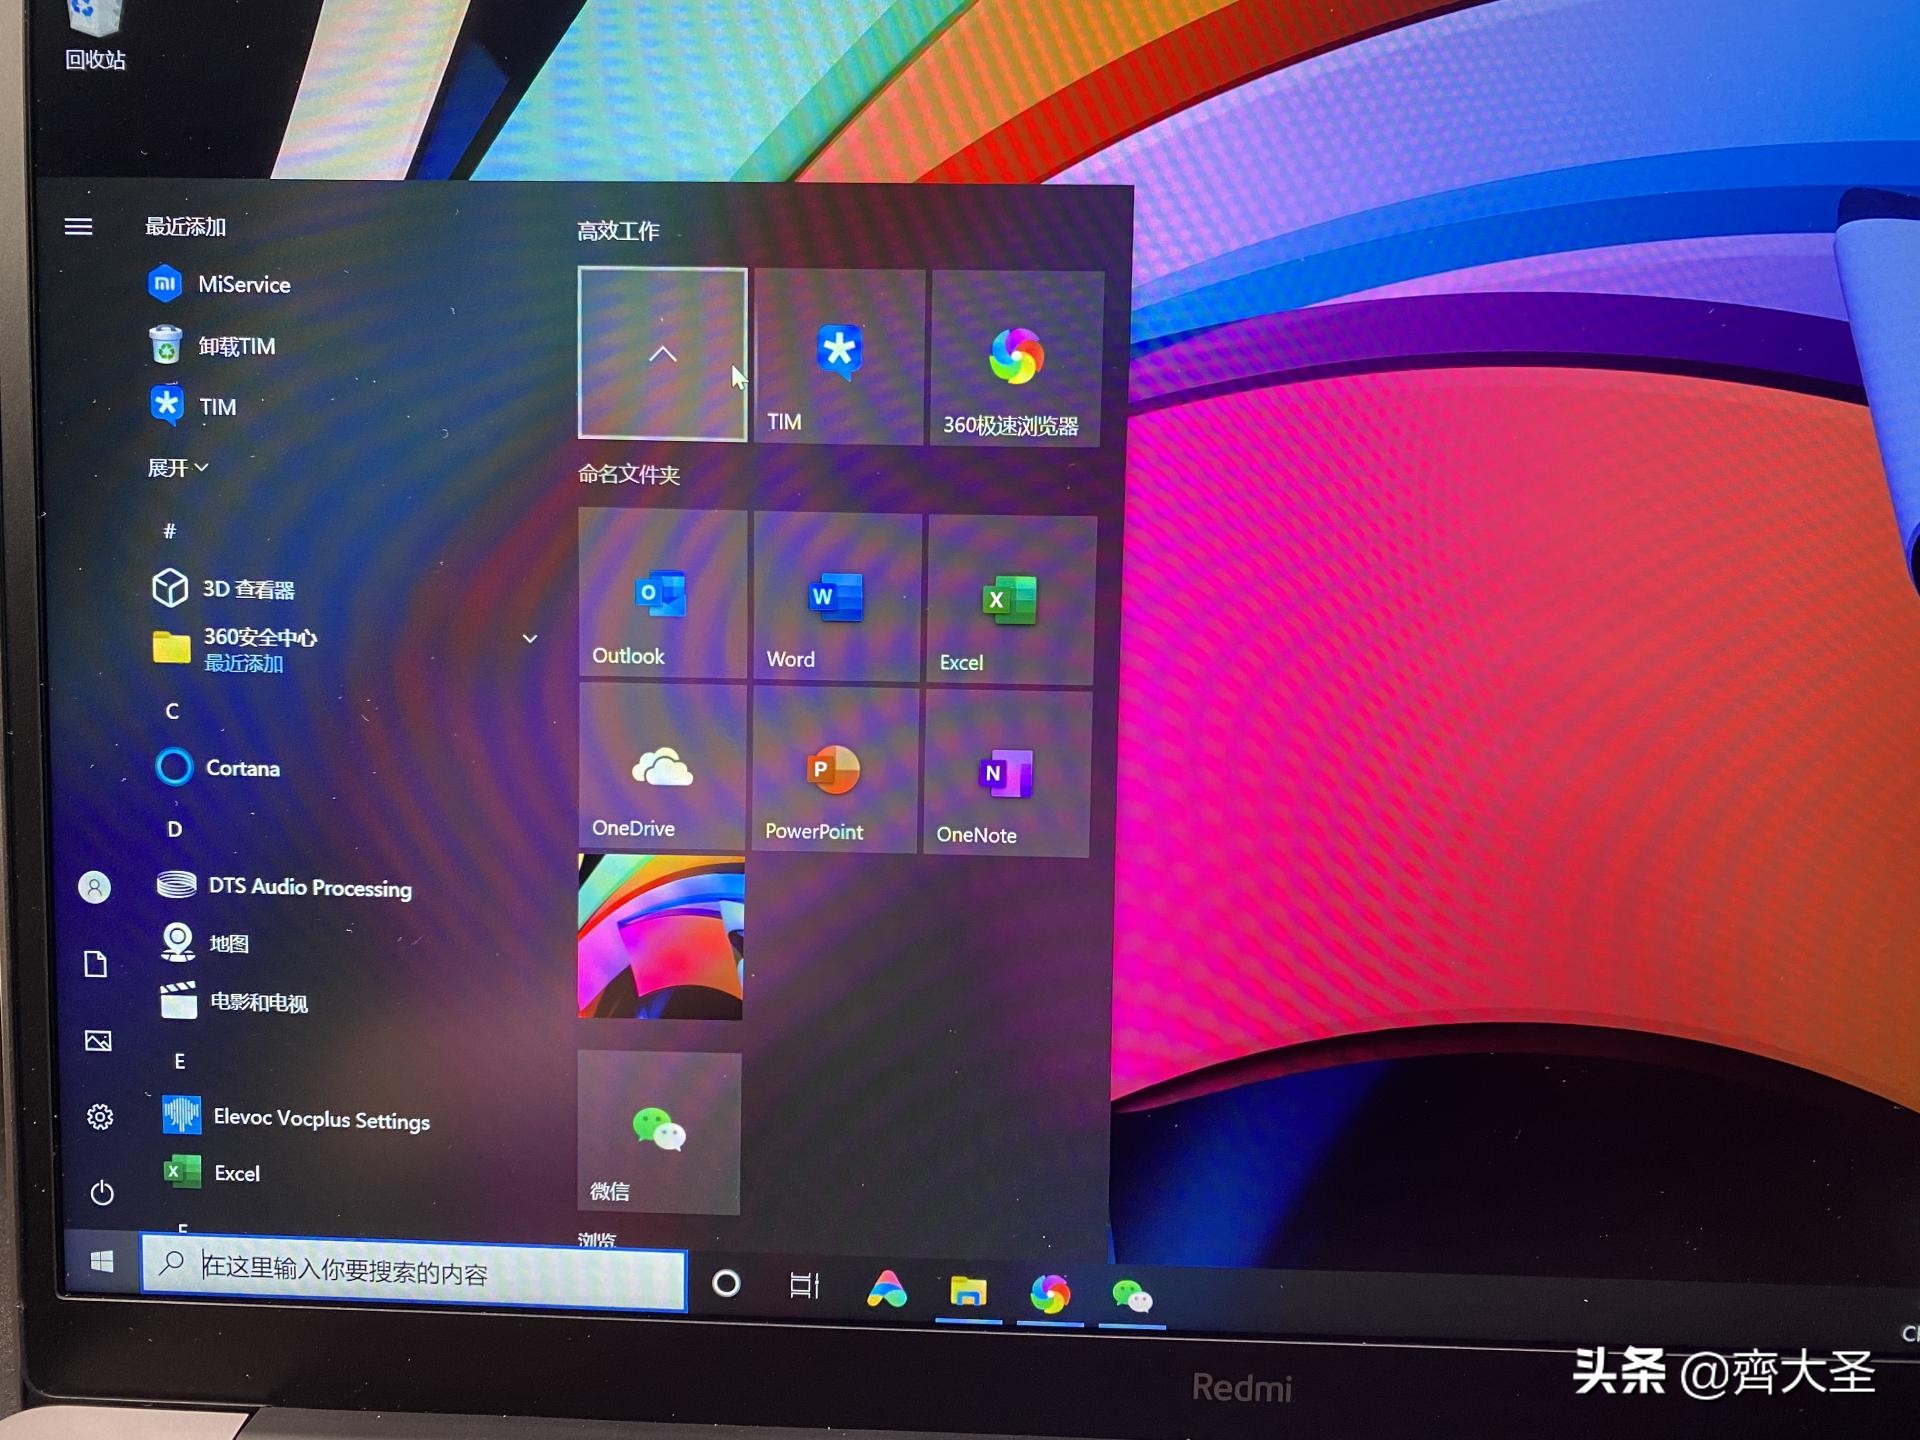1920x1440 pixels.
Task: Open the colorful wallpaper photo tile
Action: click(660, 937)
